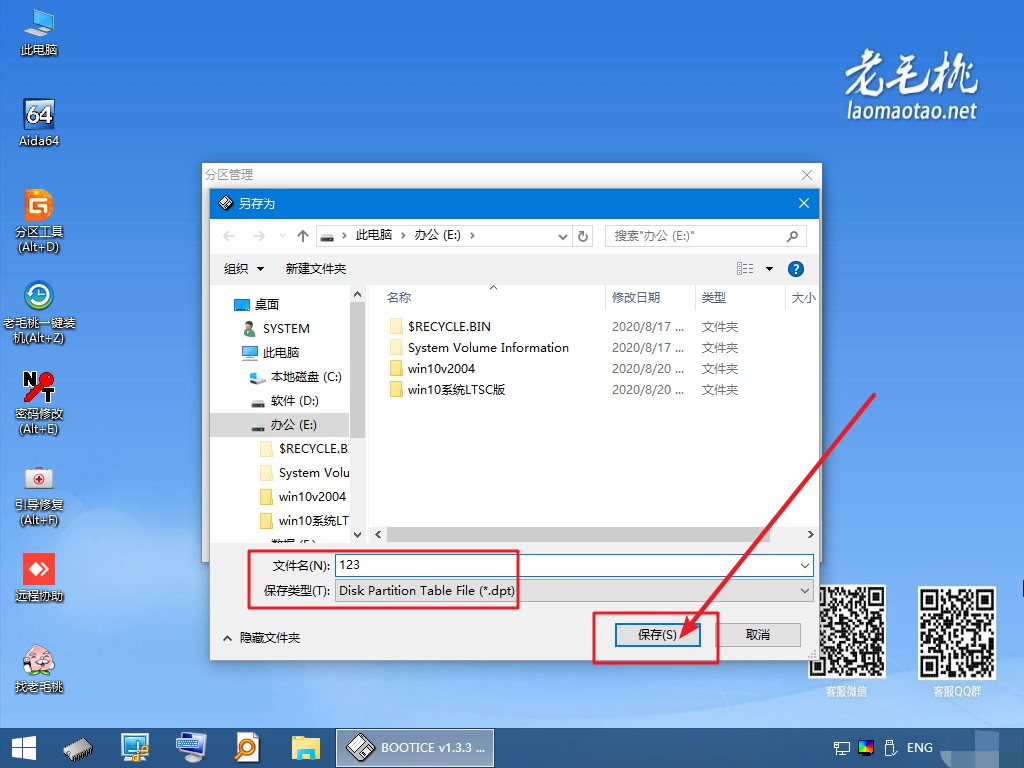Open recent locations dropdown arrow
Image resolution: width=1024 pixels, height=768 pixels.
coord(282,236)
